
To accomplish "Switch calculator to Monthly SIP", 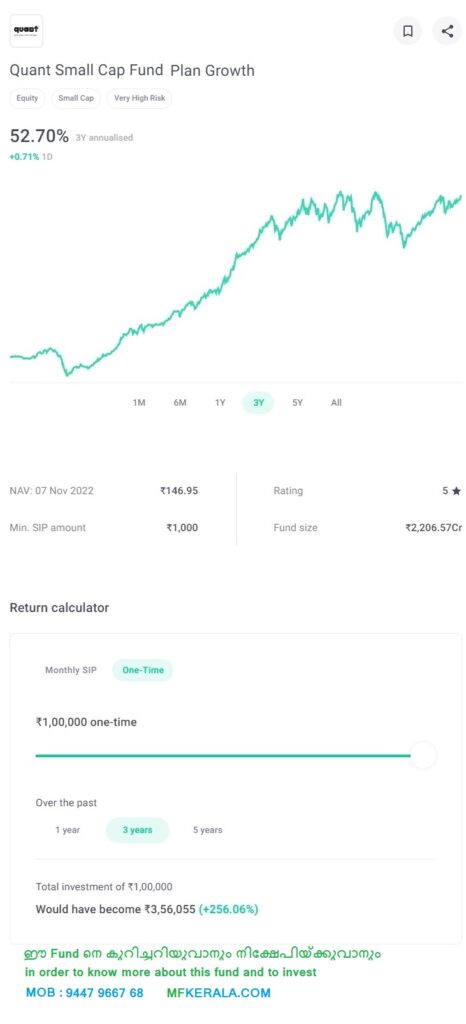I will pos(70,670).
